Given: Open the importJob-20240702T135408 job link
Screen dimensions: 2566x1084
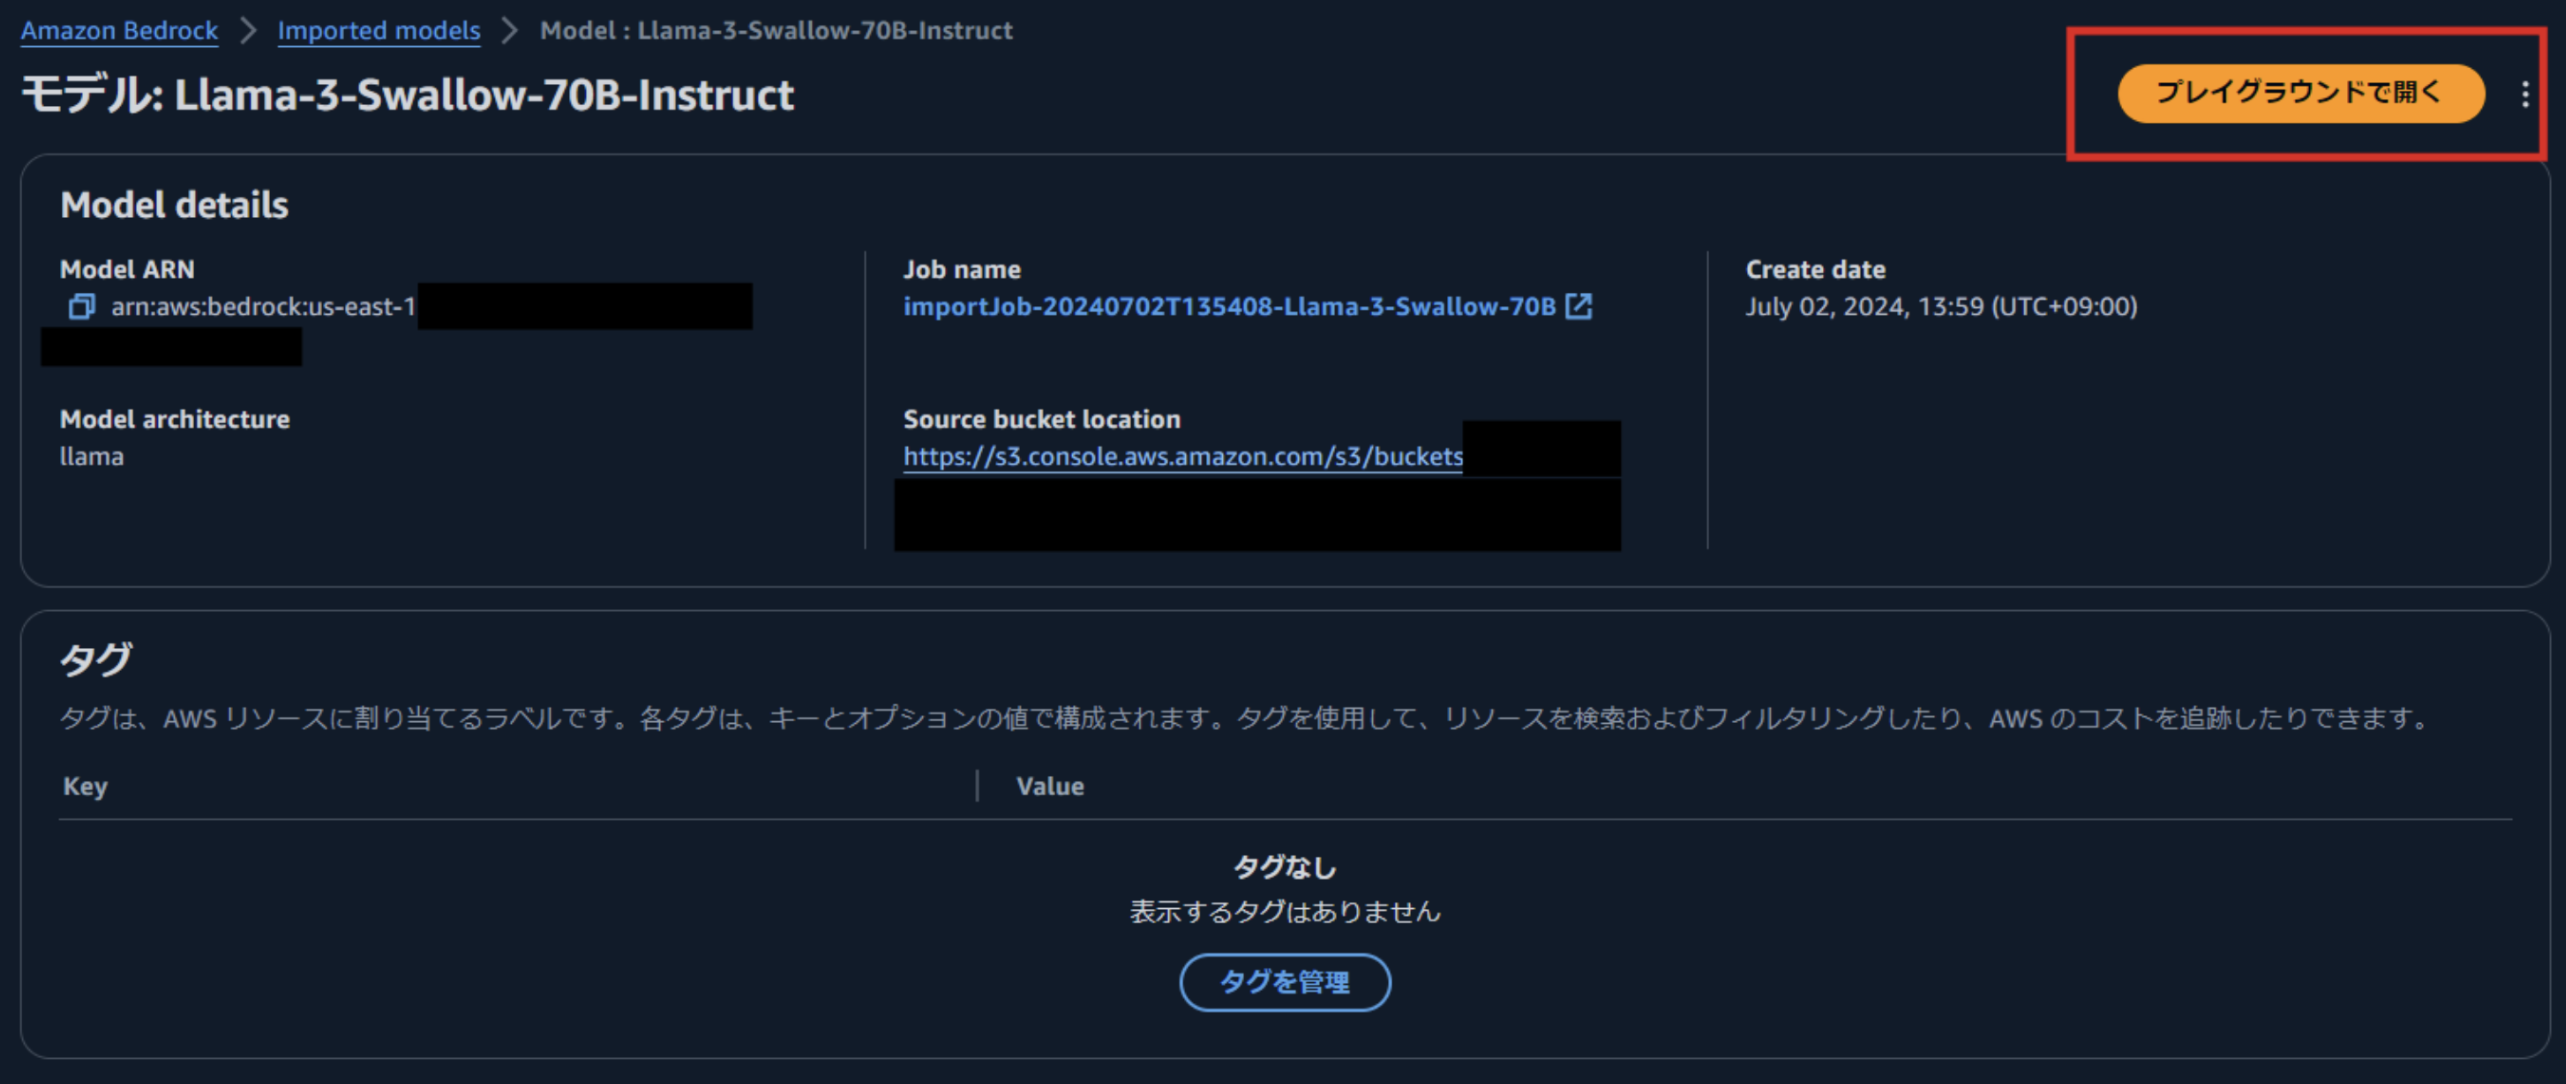Looking at the screenshot, I should (x=1229, y=307).
